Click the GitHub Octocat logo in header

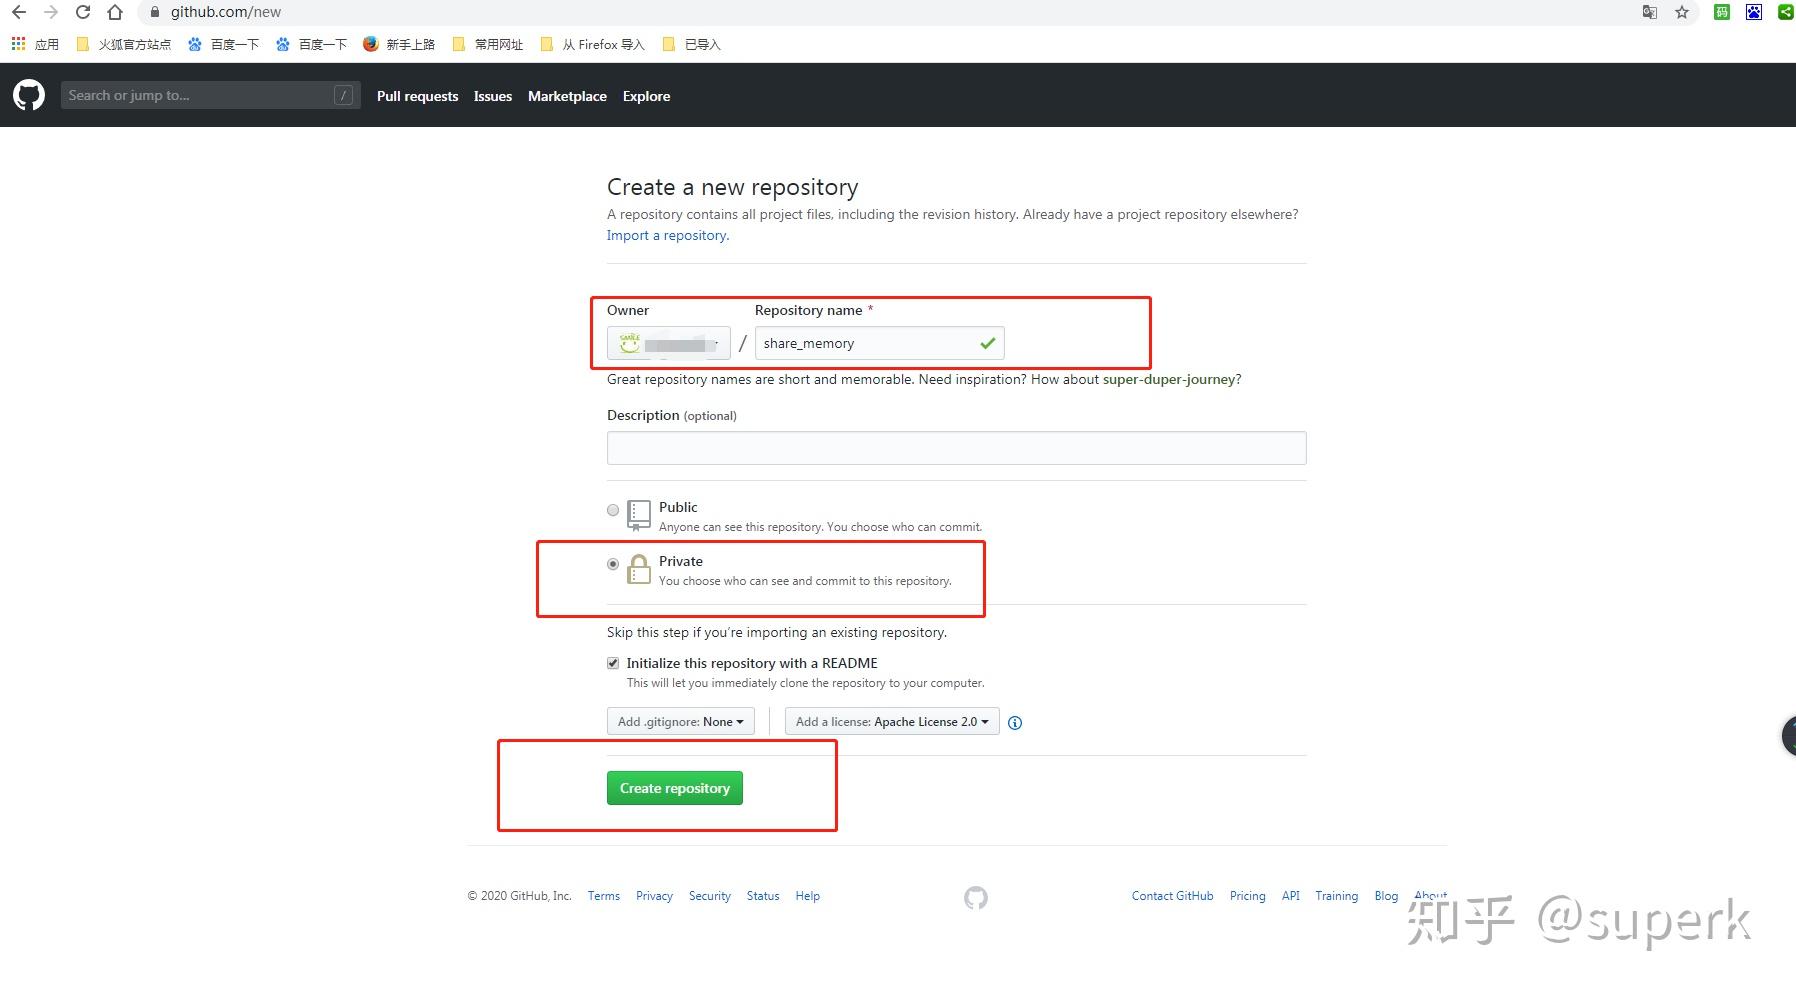click(x=29, y=95)
